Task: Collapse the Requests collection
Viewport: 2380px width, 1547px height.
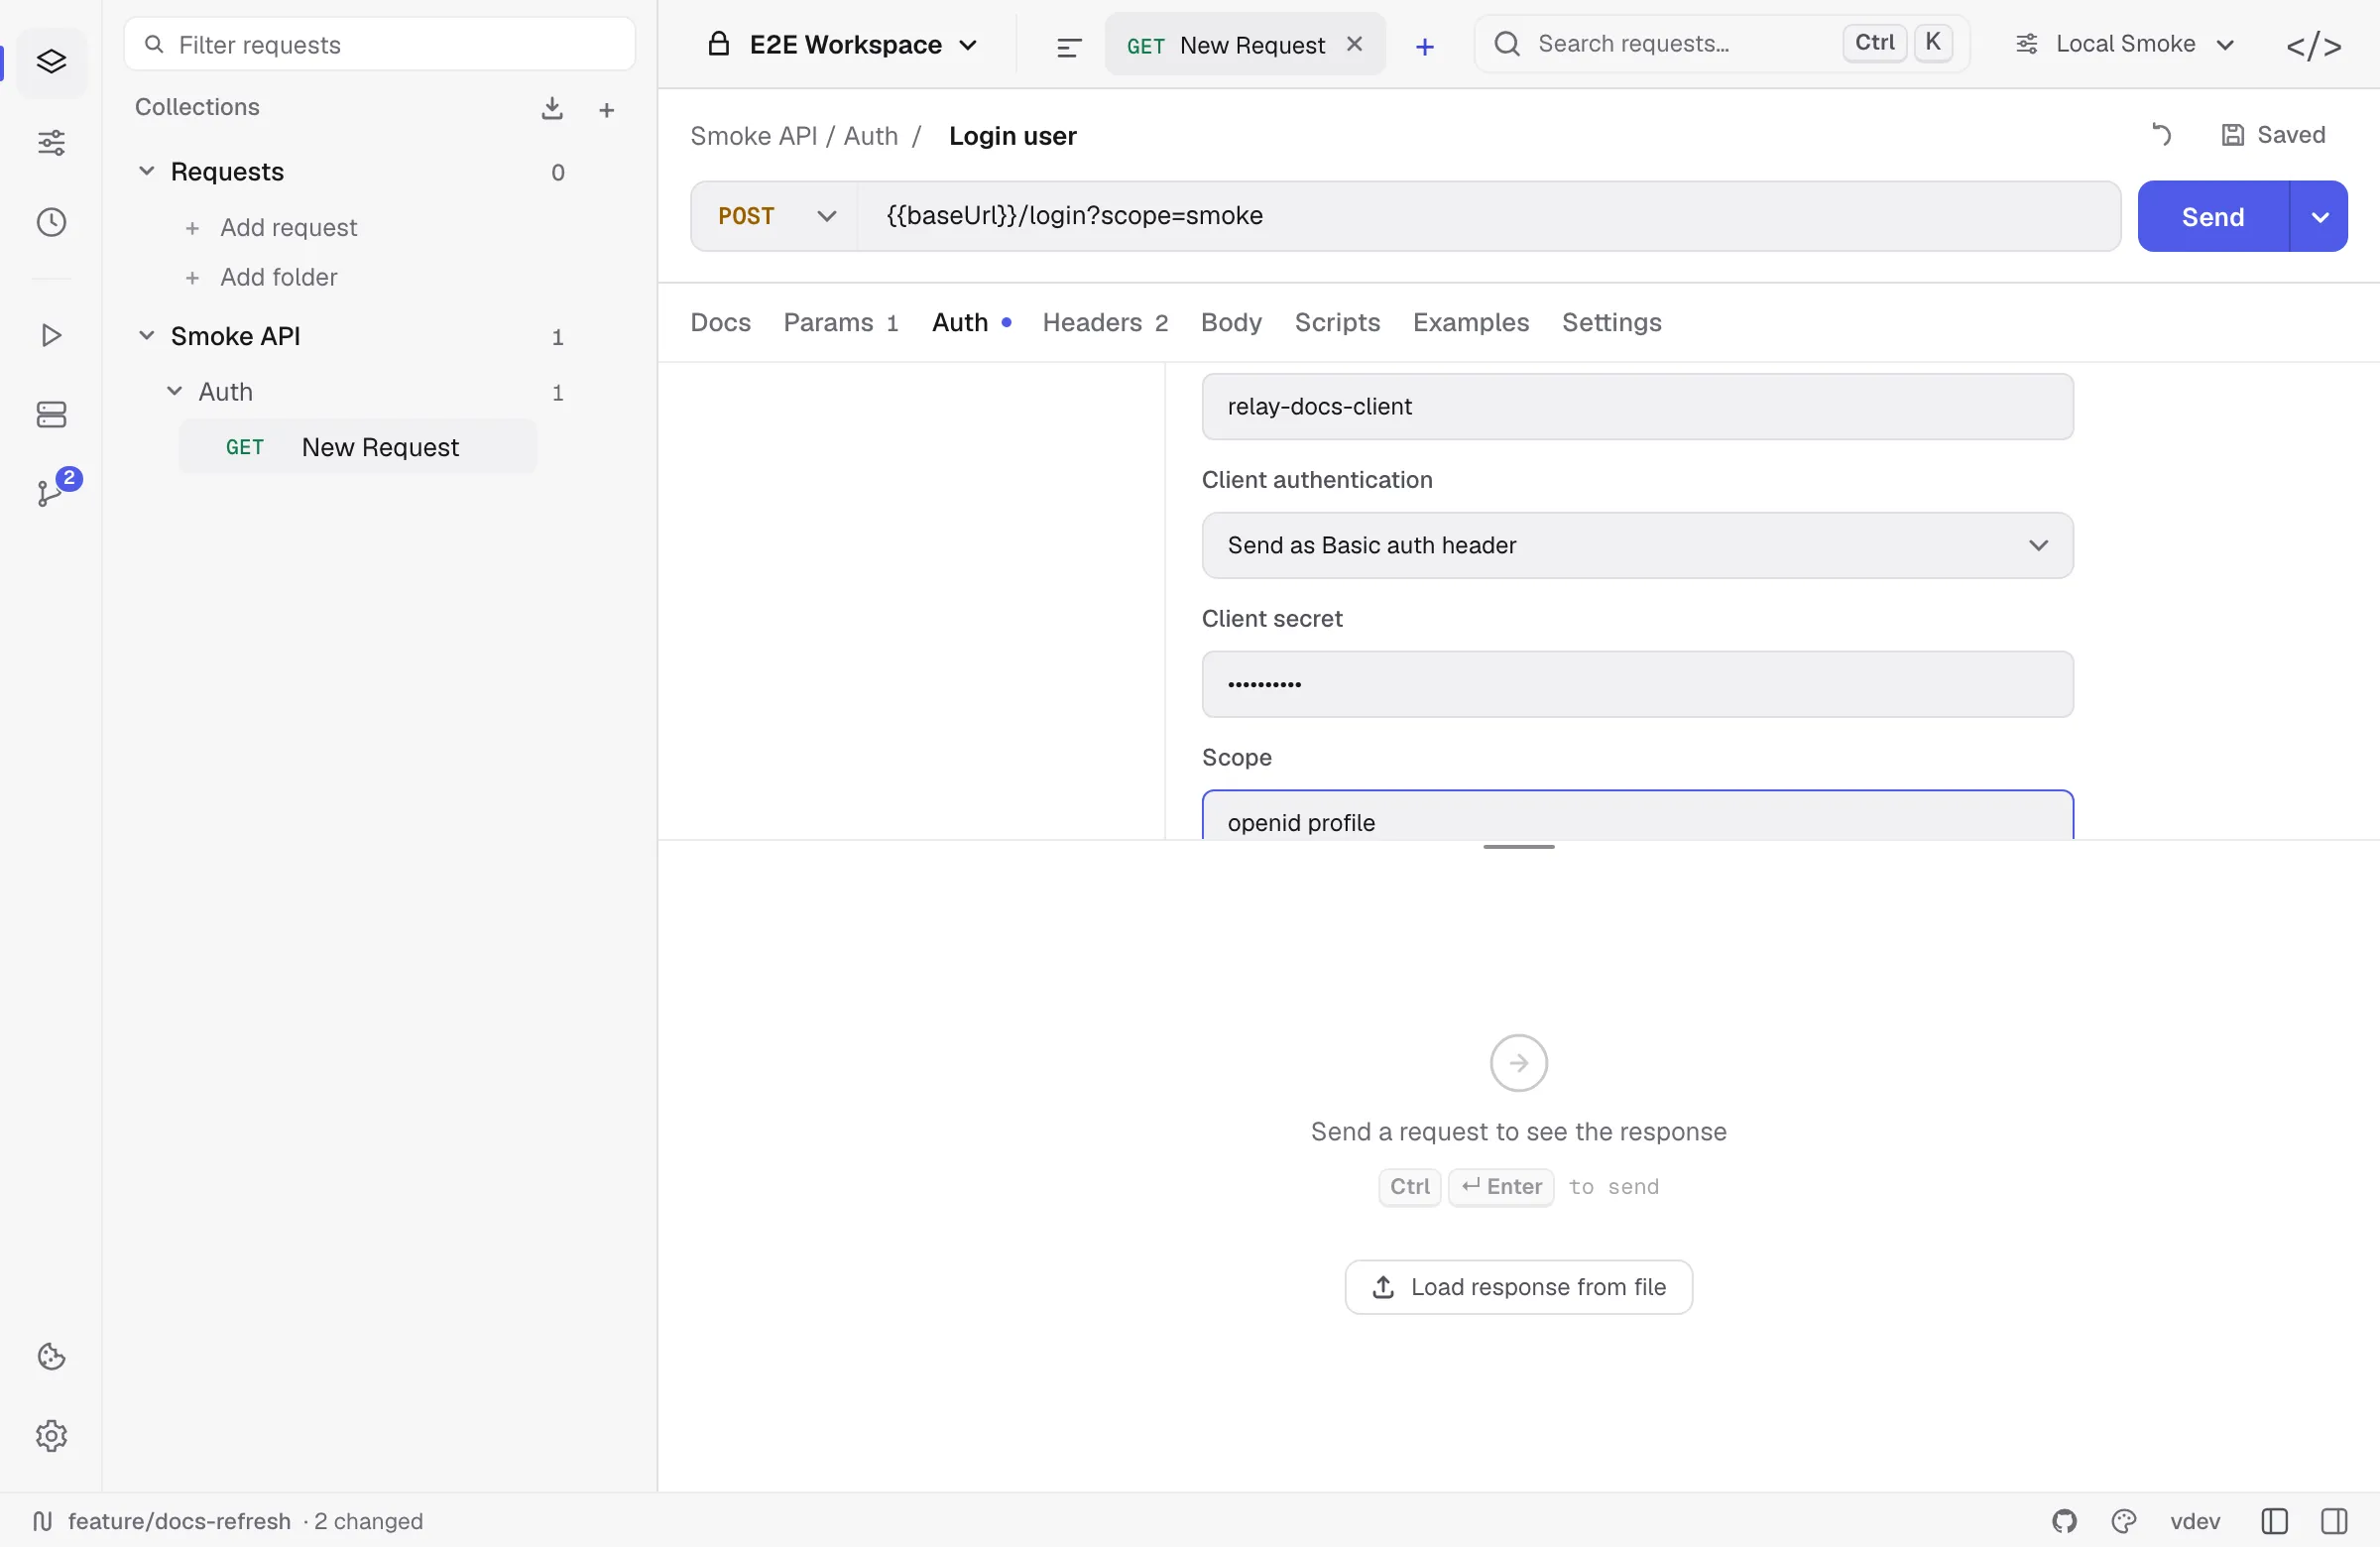Action: (146, 171)
